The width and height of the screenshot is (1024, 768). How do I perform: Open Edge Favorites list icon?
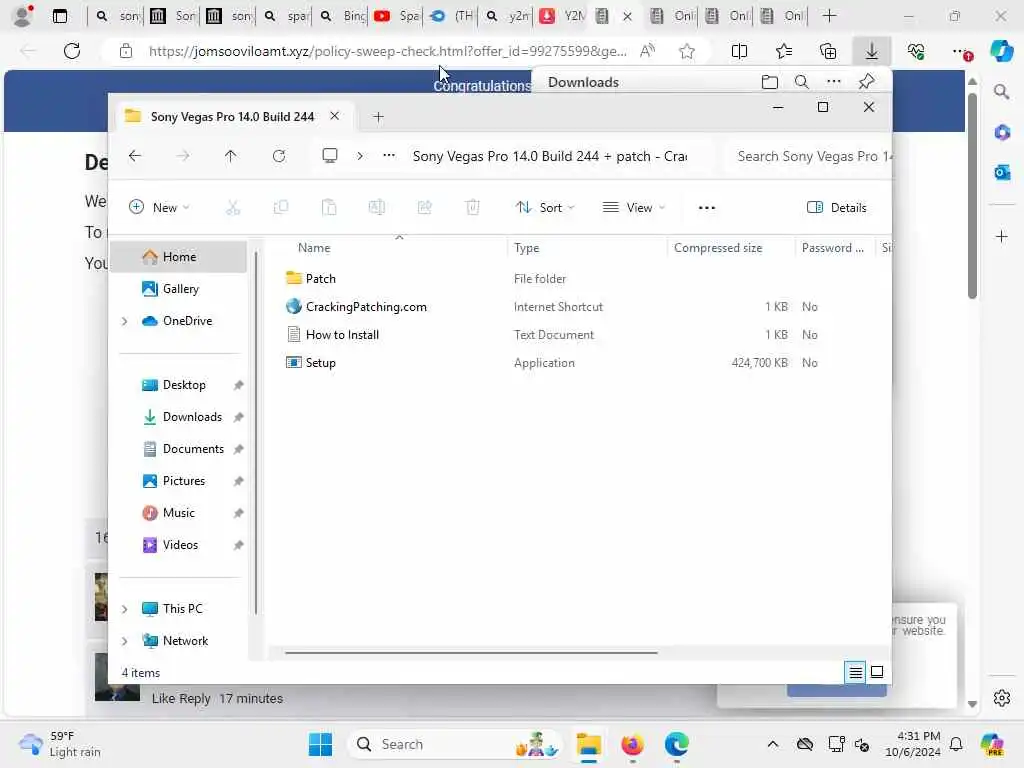point(784,51)
